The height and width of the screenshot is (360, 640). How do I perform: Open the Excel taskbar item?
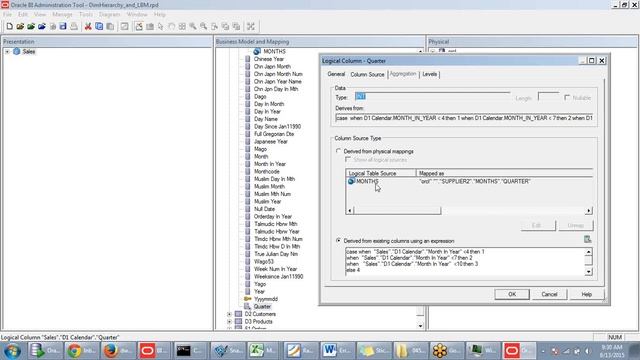pyautogui.click(x=263, y=351)
